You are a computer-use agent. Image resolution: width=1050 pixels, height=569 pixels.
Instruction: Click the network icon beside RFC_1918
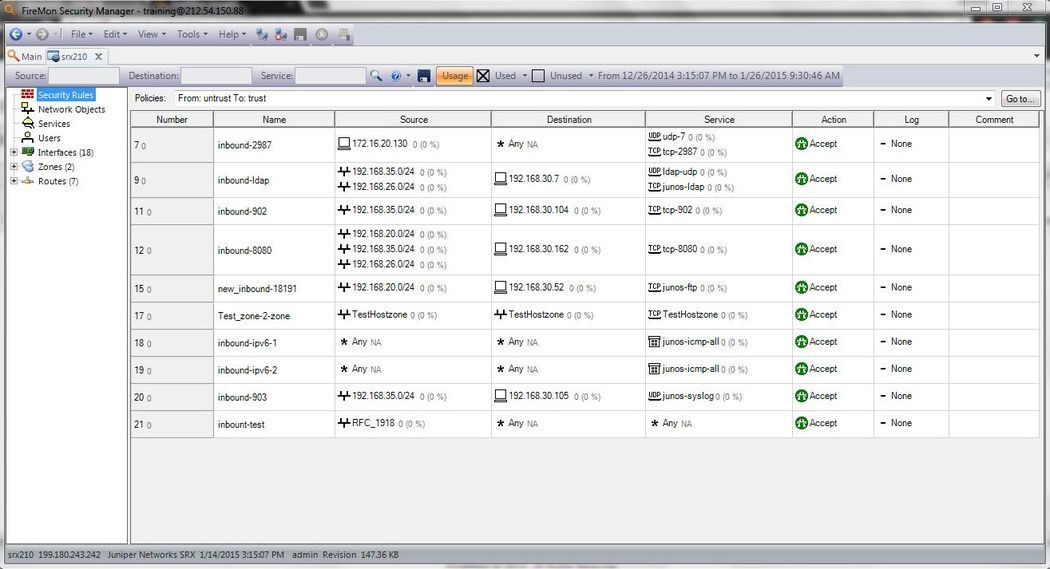coord(344,423)
